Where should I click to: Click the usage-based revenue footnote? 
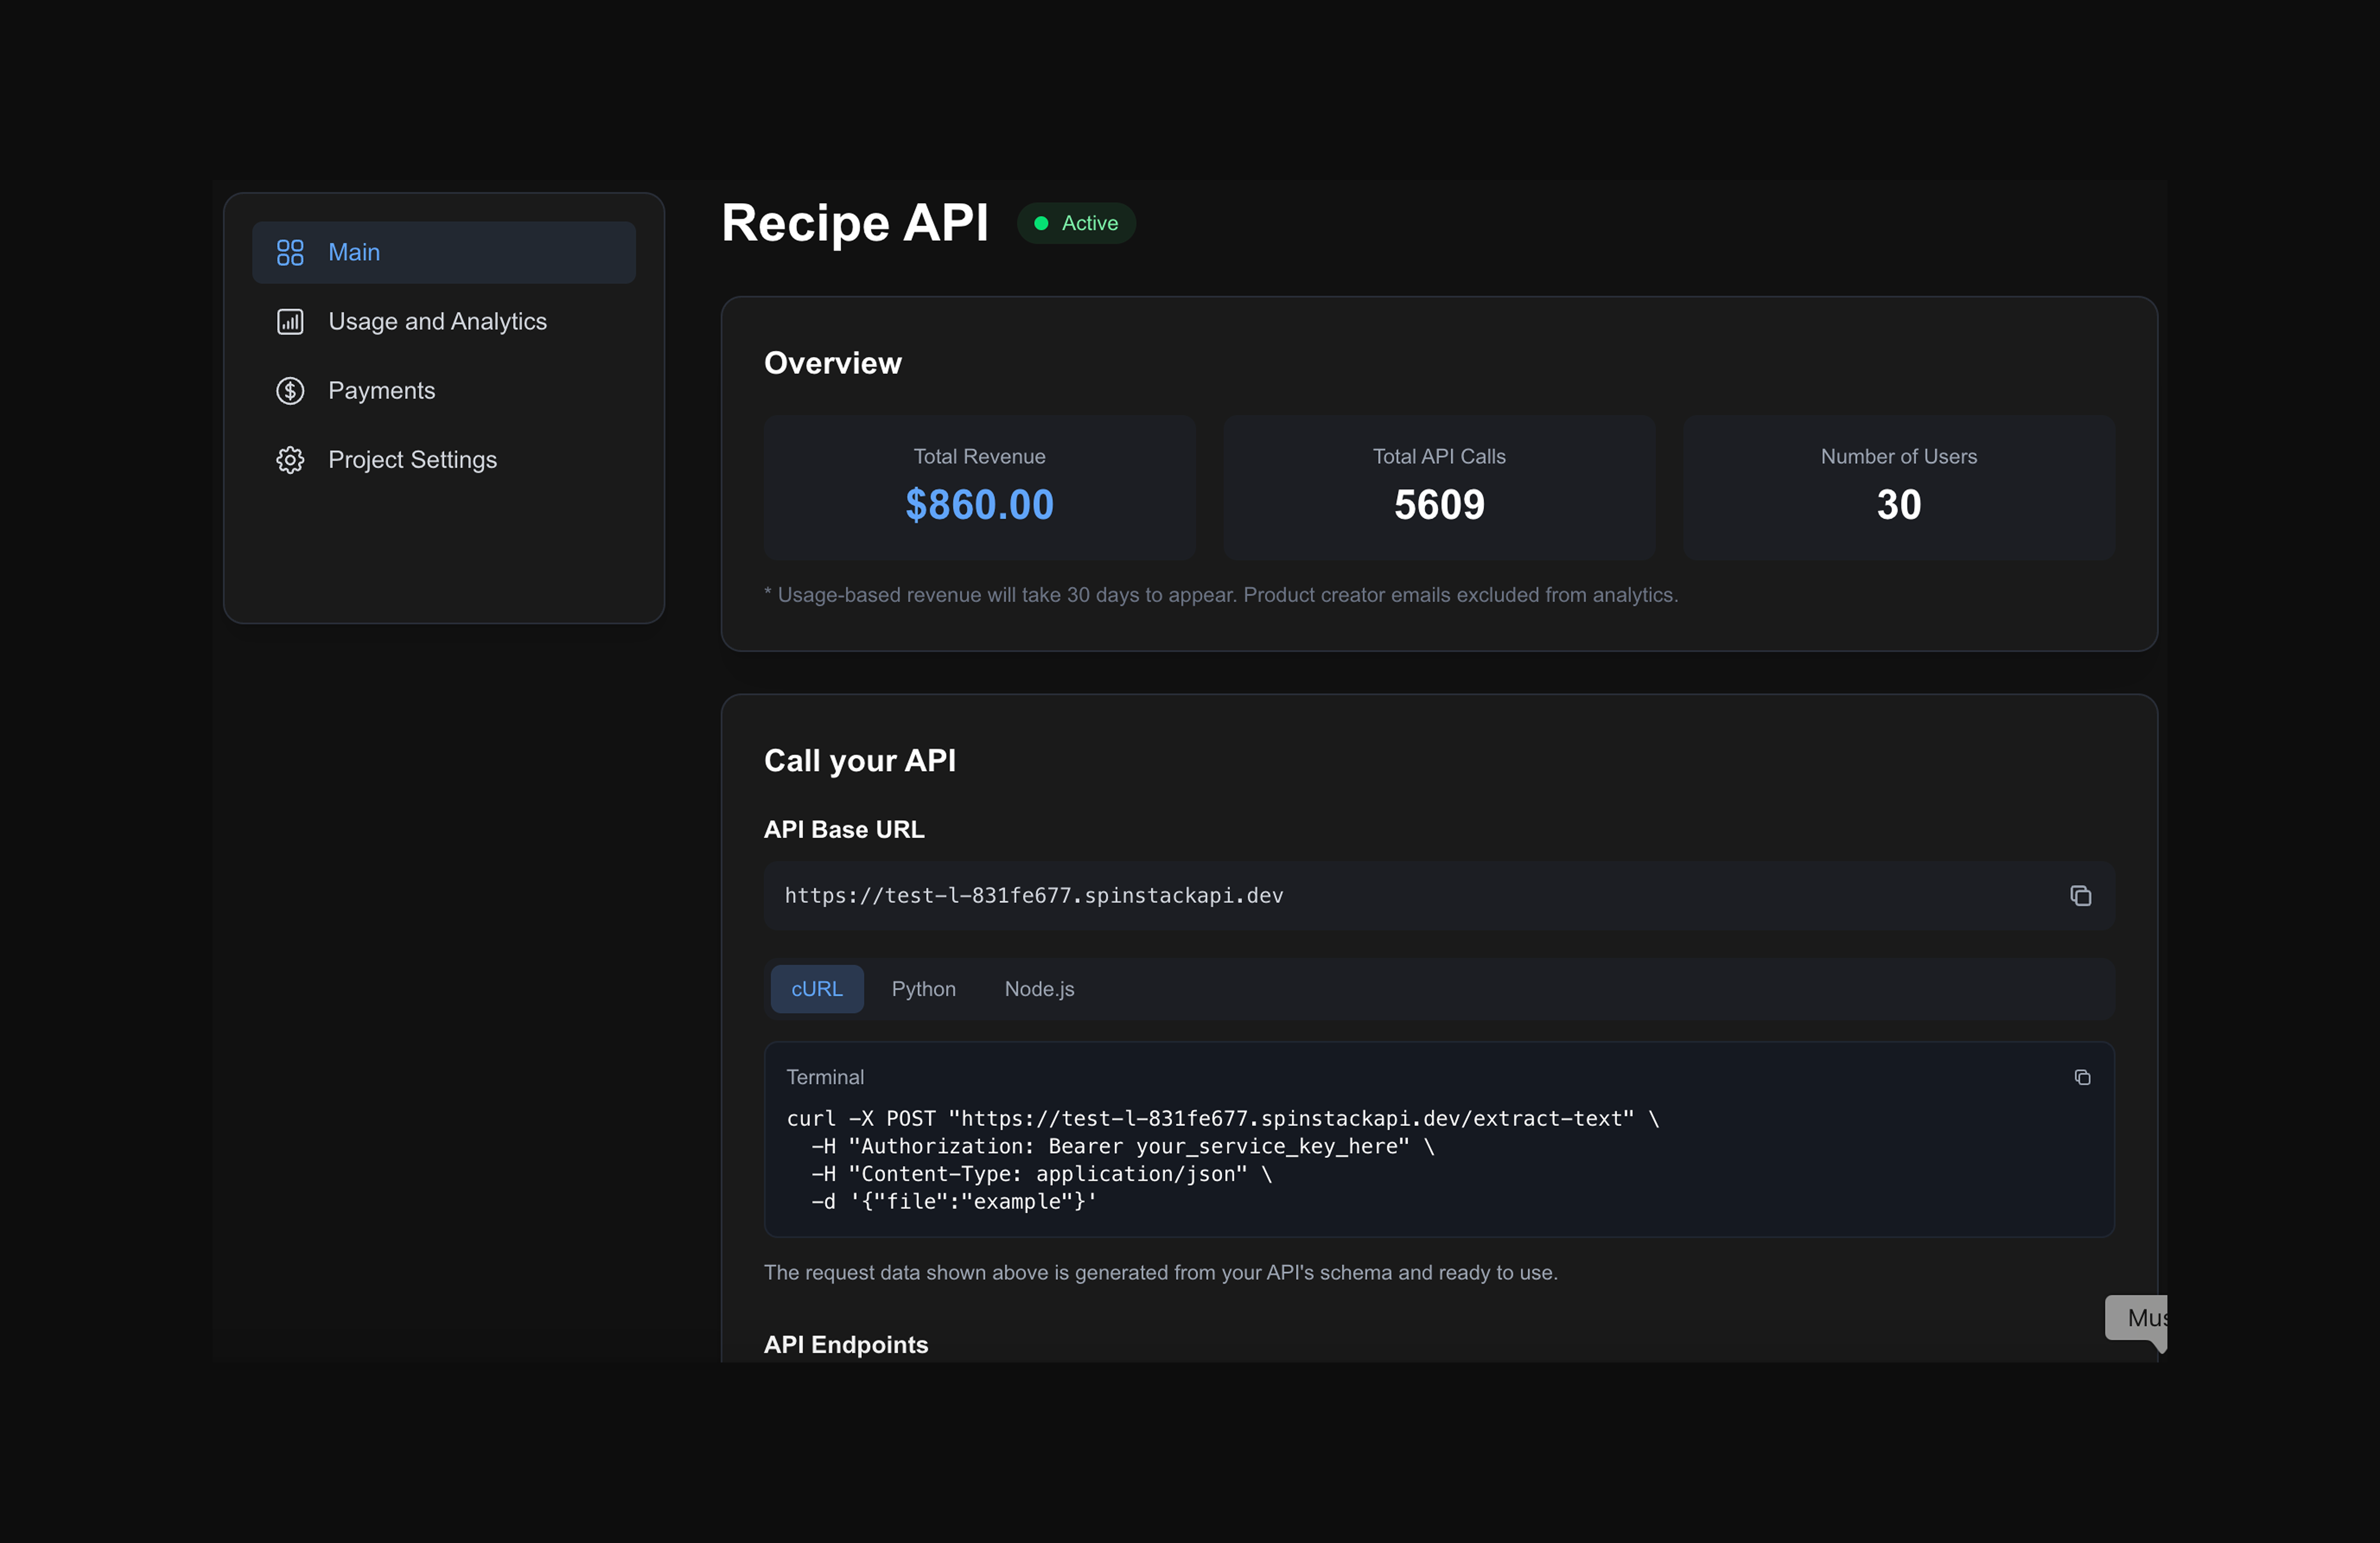coord(1221,595)
